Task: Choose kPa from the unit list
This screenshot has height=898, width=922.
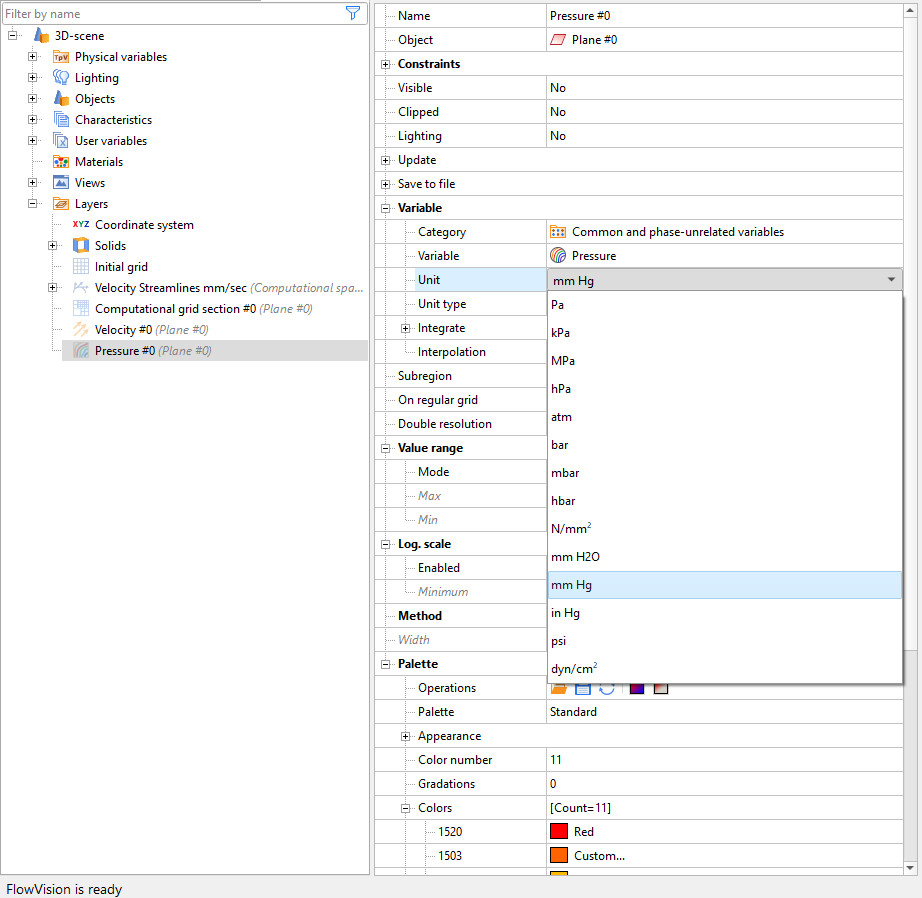Action: pos(561,333)
